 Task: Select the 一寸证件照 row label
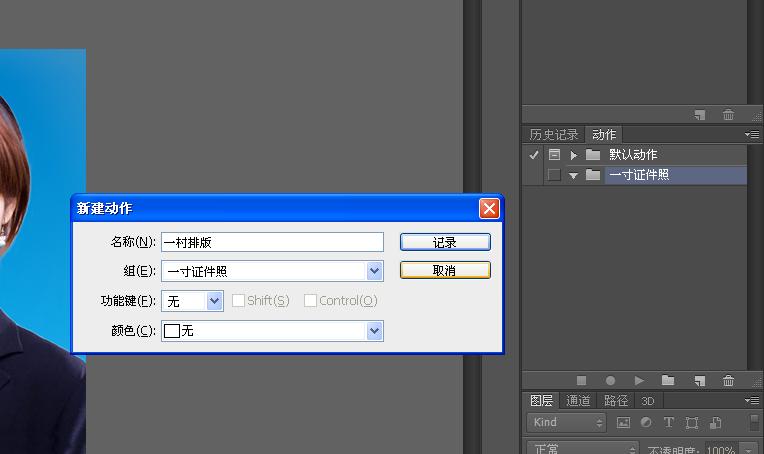point(639,175)
